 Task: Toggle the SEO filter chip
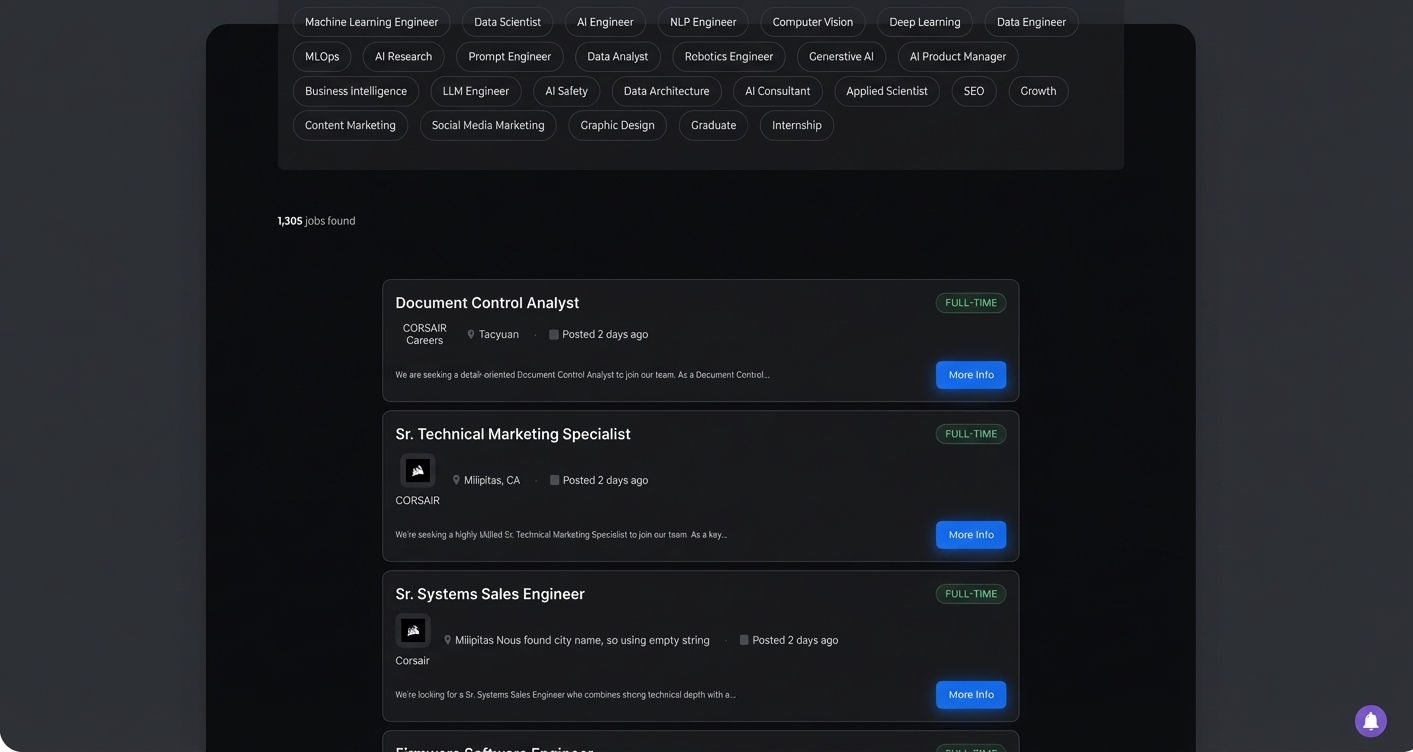(973, 91)
